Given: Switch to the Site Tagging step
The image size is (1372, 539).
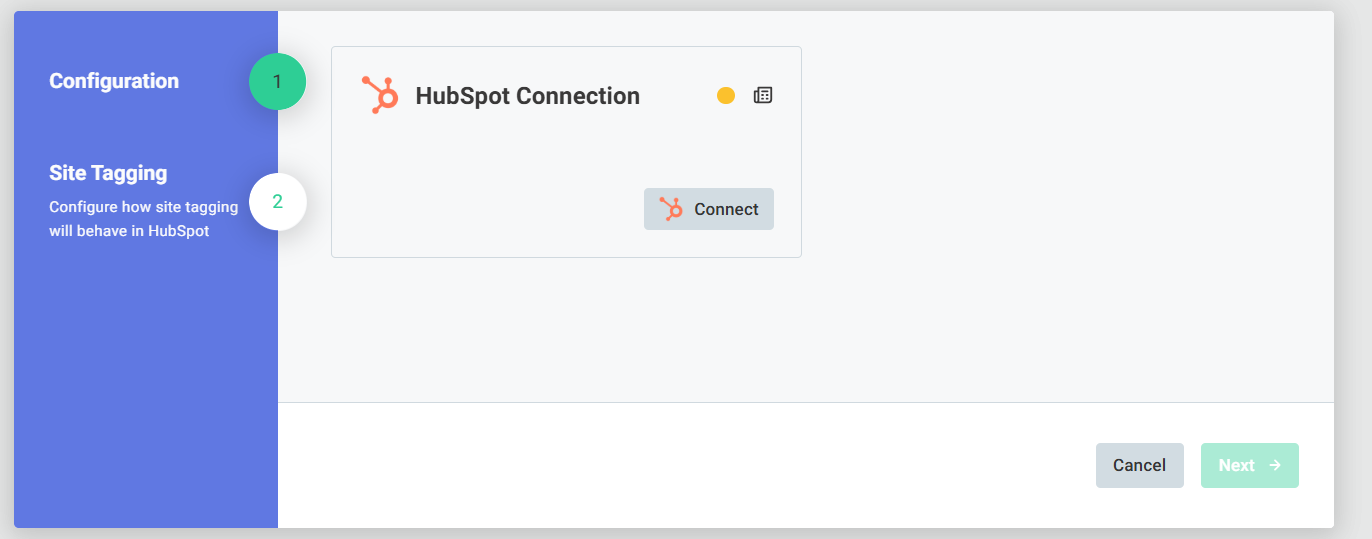Looking at the screenshot, I should [108, 173].
